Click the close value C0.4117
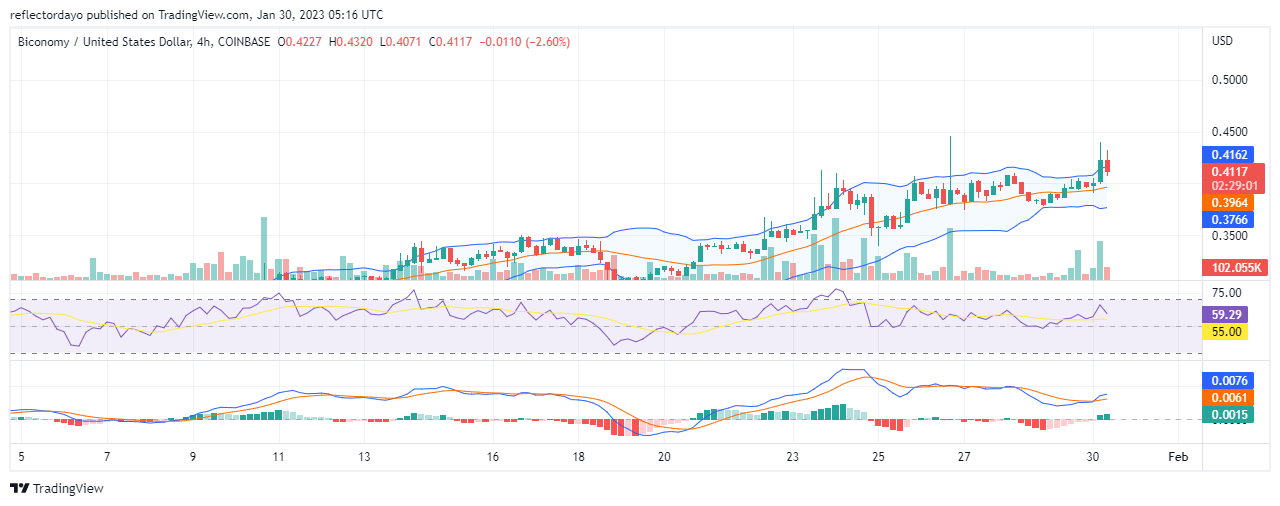 pos(452,41)
